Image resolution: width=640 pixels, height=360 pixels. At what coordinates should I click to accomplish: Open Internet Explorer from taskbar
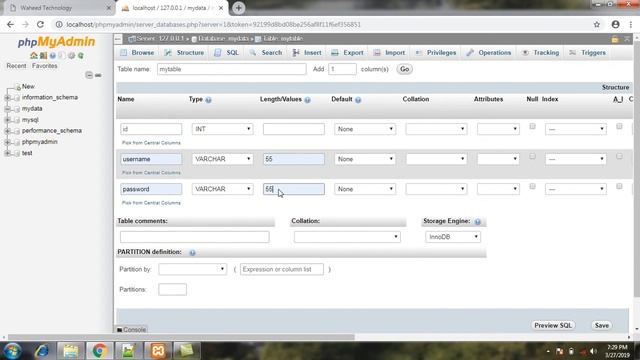(41, 351)
